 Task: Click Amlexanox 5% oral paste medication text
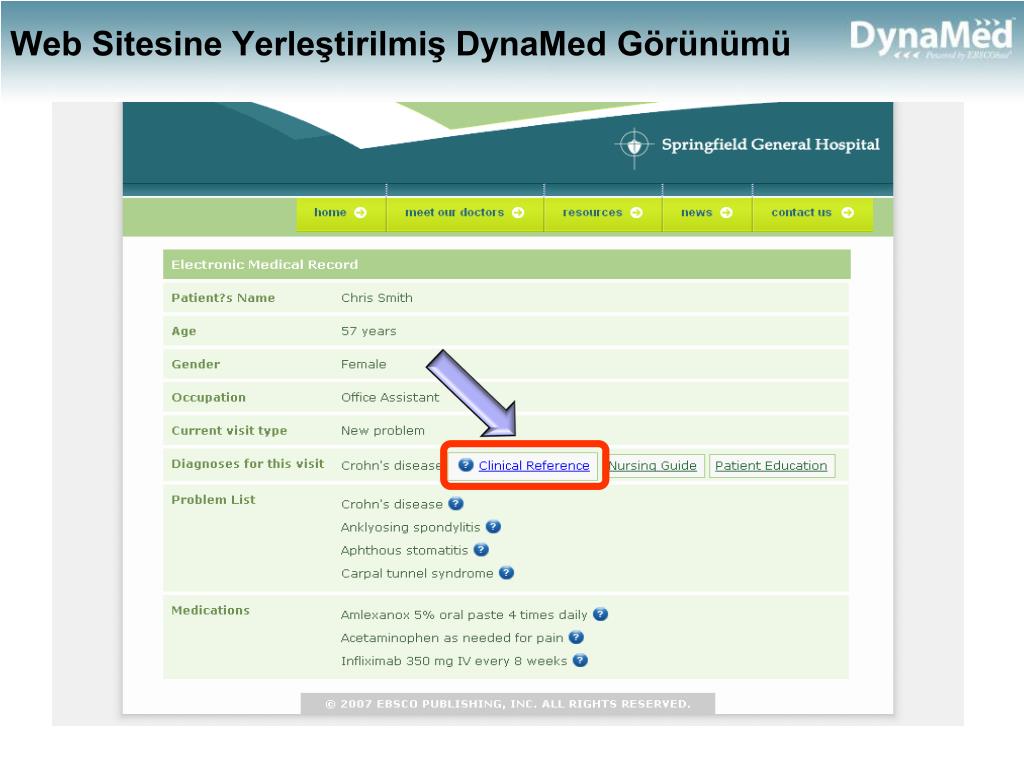464,615
